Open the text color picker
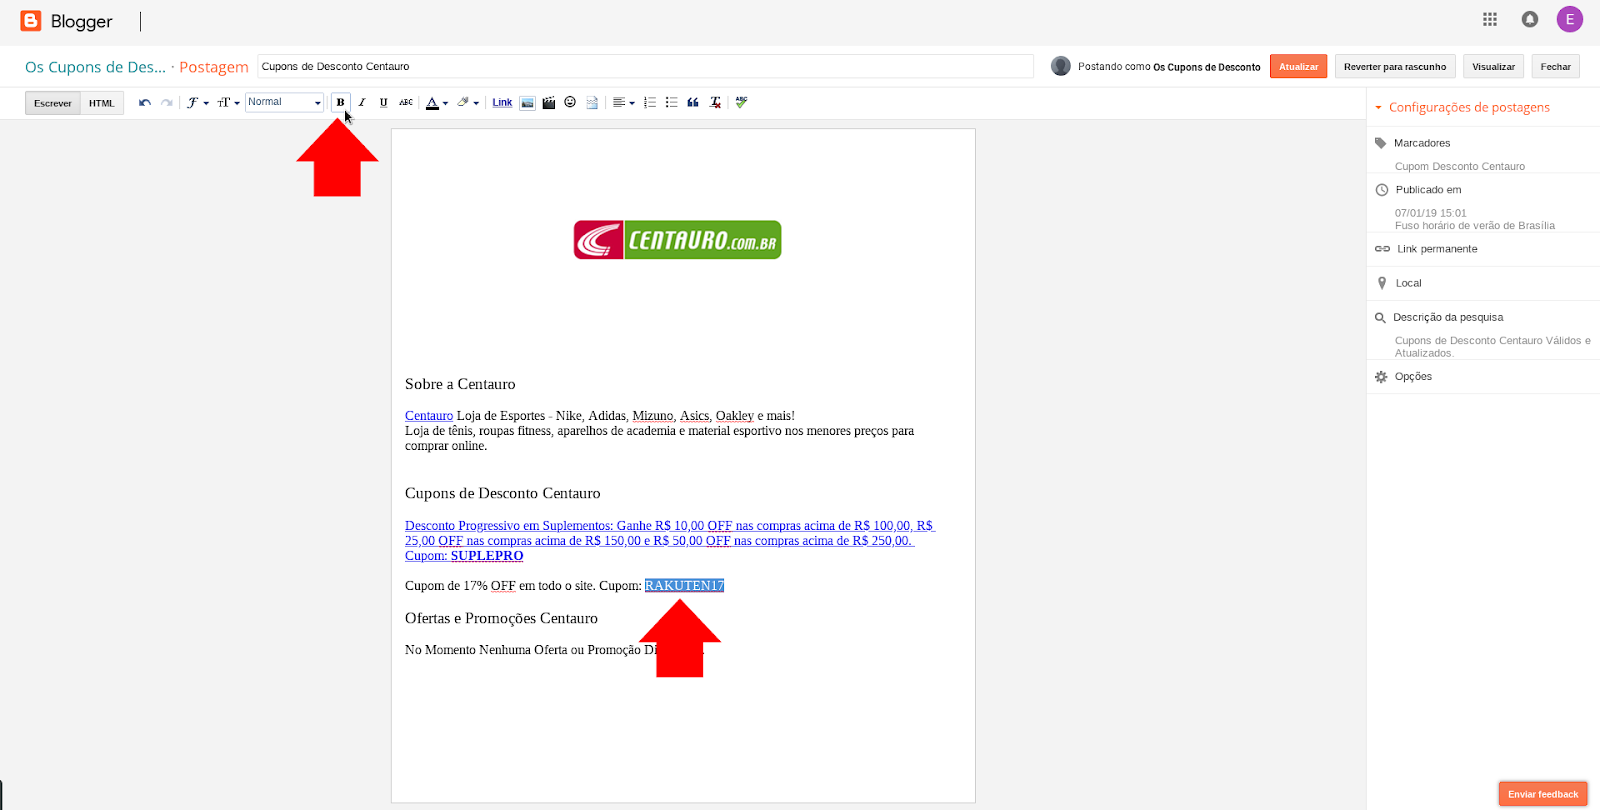This screenshot has width=1600, height=810. 436,103
